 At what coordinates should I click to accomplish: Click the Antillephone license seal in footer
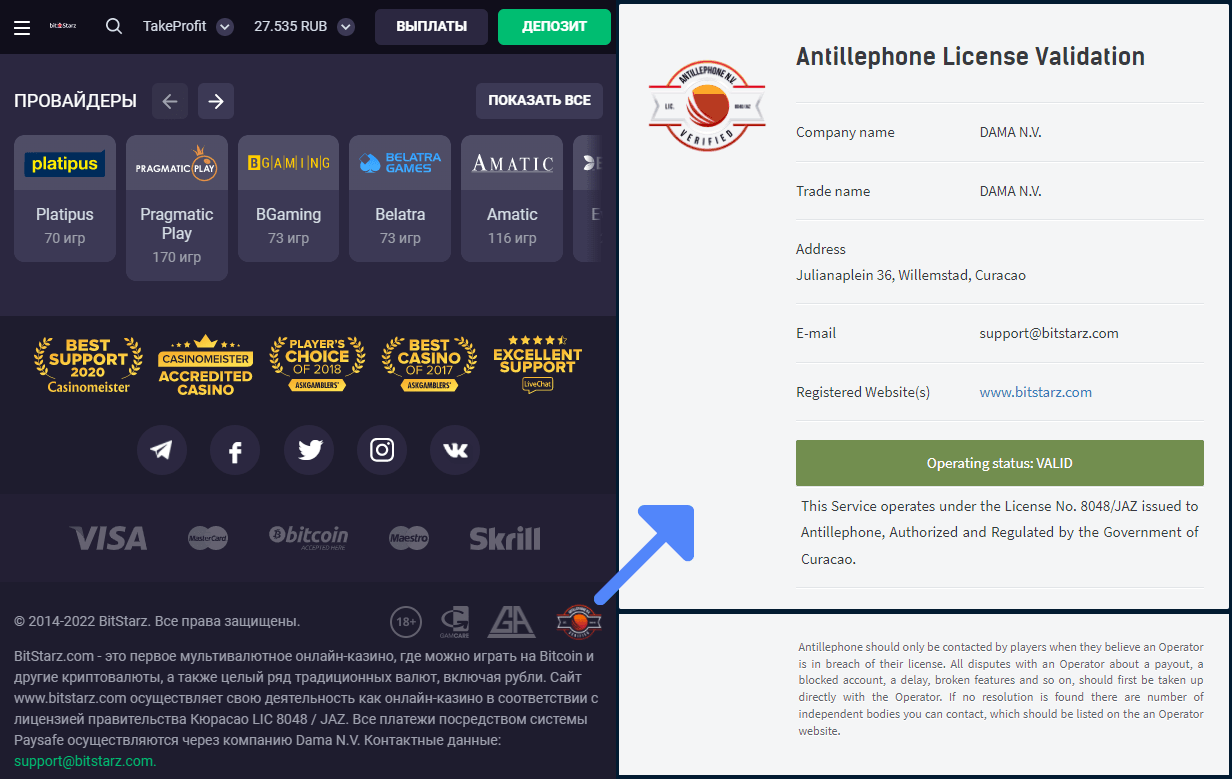pyautogui.click(x=579, y=622)
